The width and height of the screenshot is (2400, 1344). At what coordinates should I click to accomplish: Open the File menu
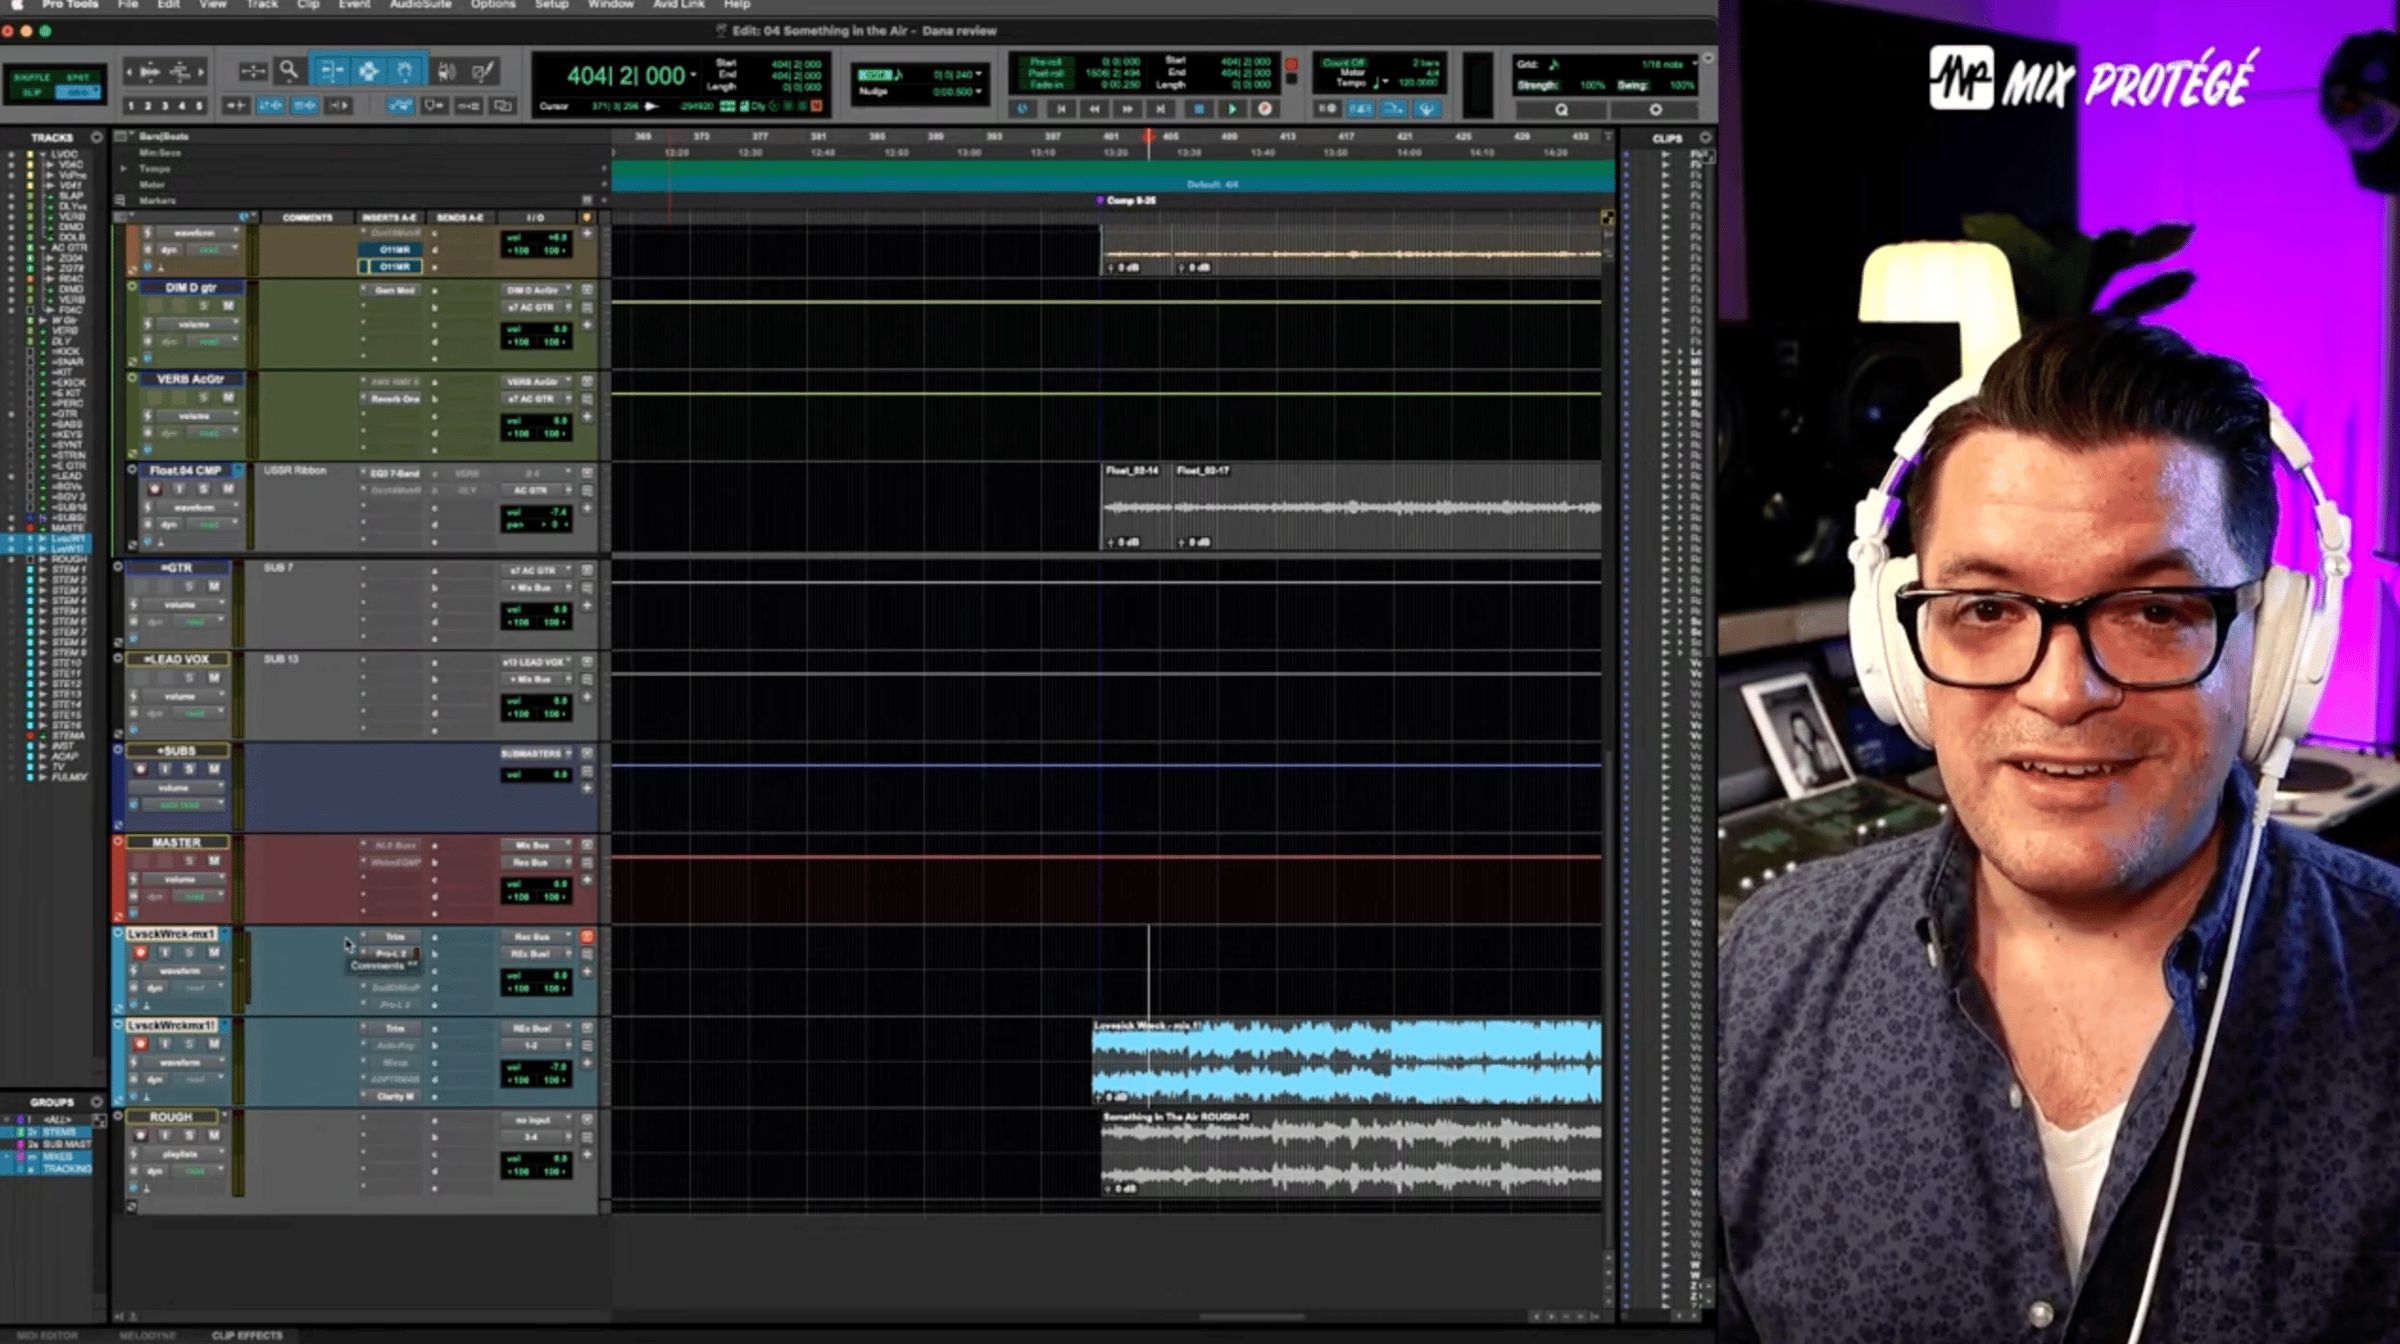(128, 5)
